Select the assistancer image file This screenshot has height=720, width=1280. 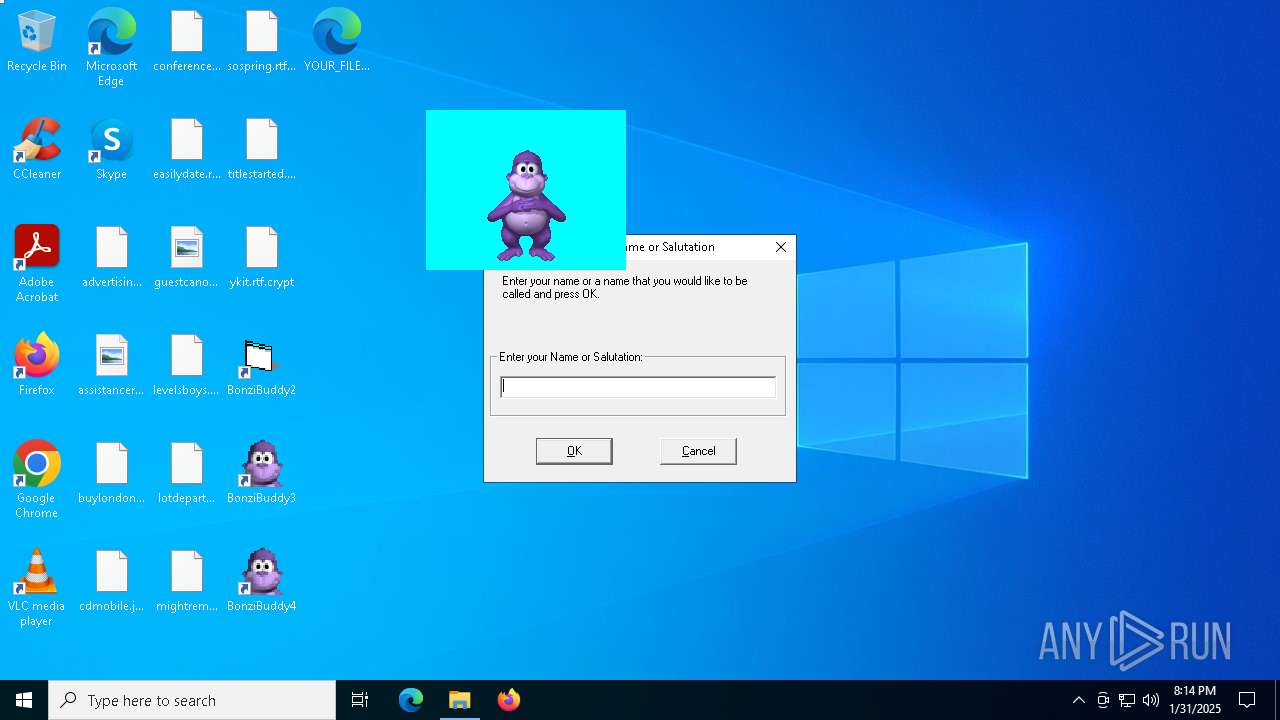pyautogui.click(x=112, y=366)
